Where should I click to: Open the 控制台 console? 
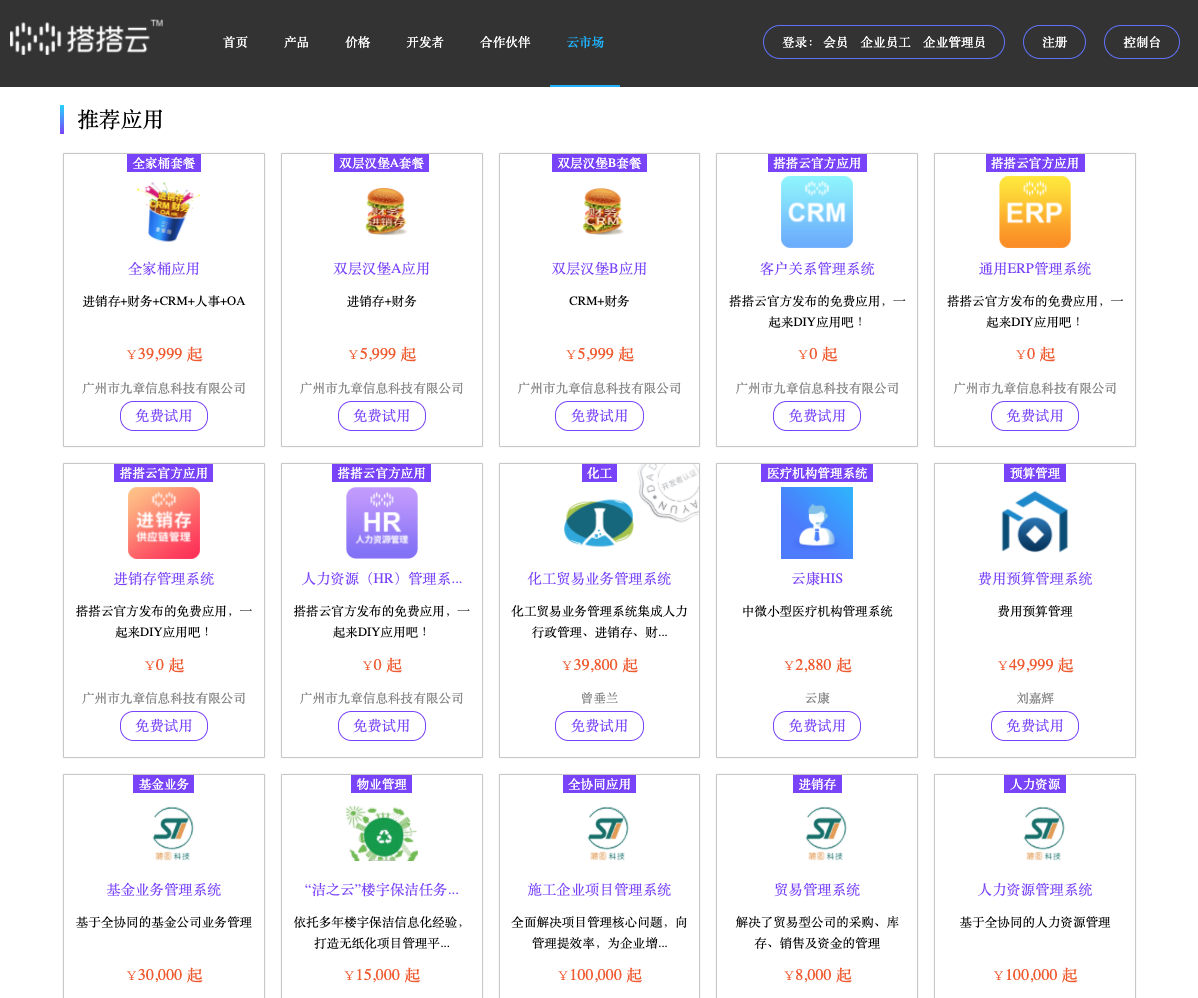[x=1141, y=42]
